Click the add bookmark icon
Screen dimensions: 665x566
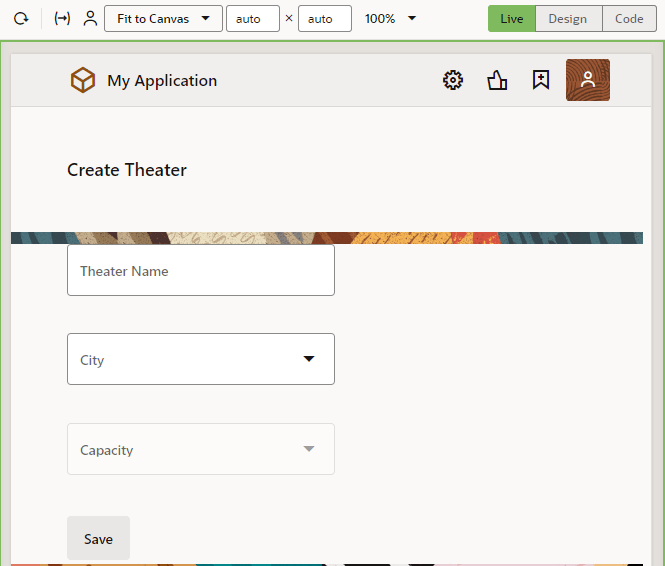click(x=541, y=80)
